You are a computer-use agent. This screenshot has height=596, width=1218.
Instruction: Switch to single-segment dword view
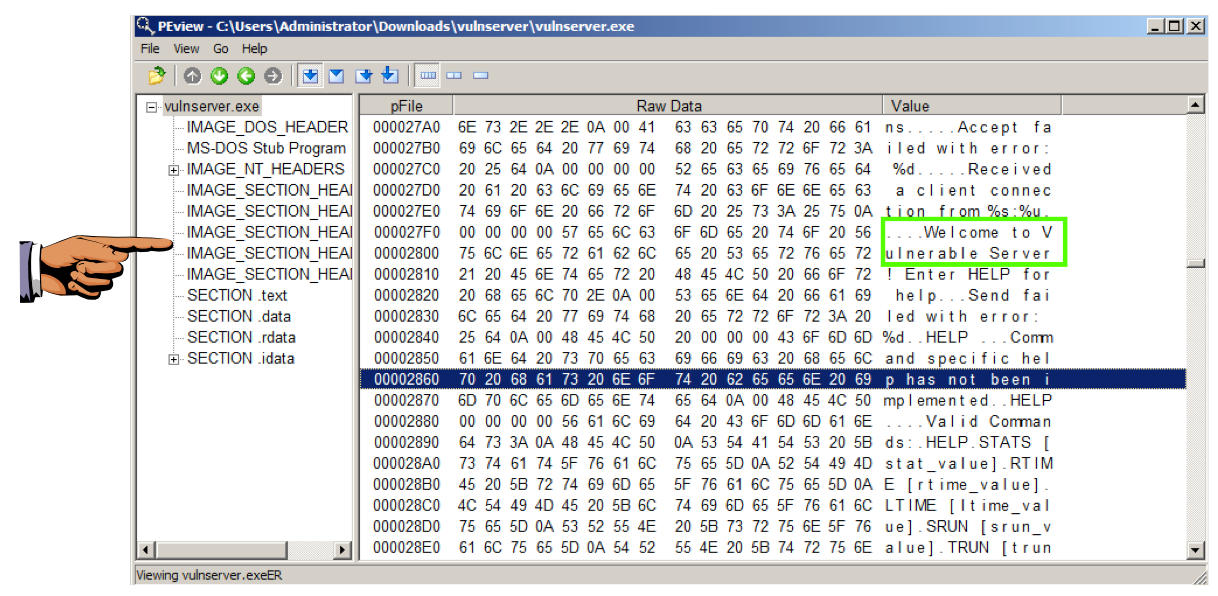(x=480, y=76)
